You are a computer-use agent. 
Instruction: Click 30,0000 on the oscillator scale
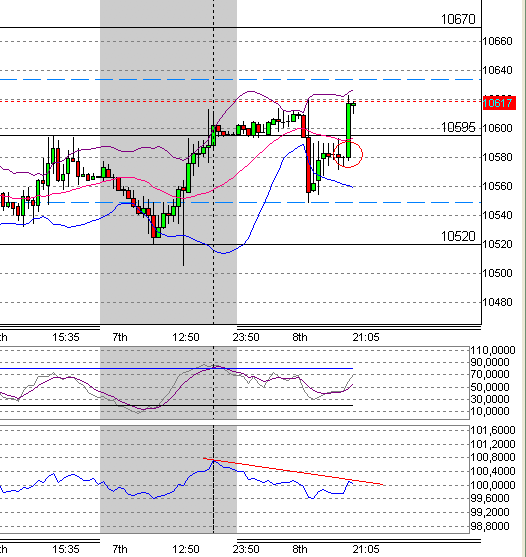490,399
